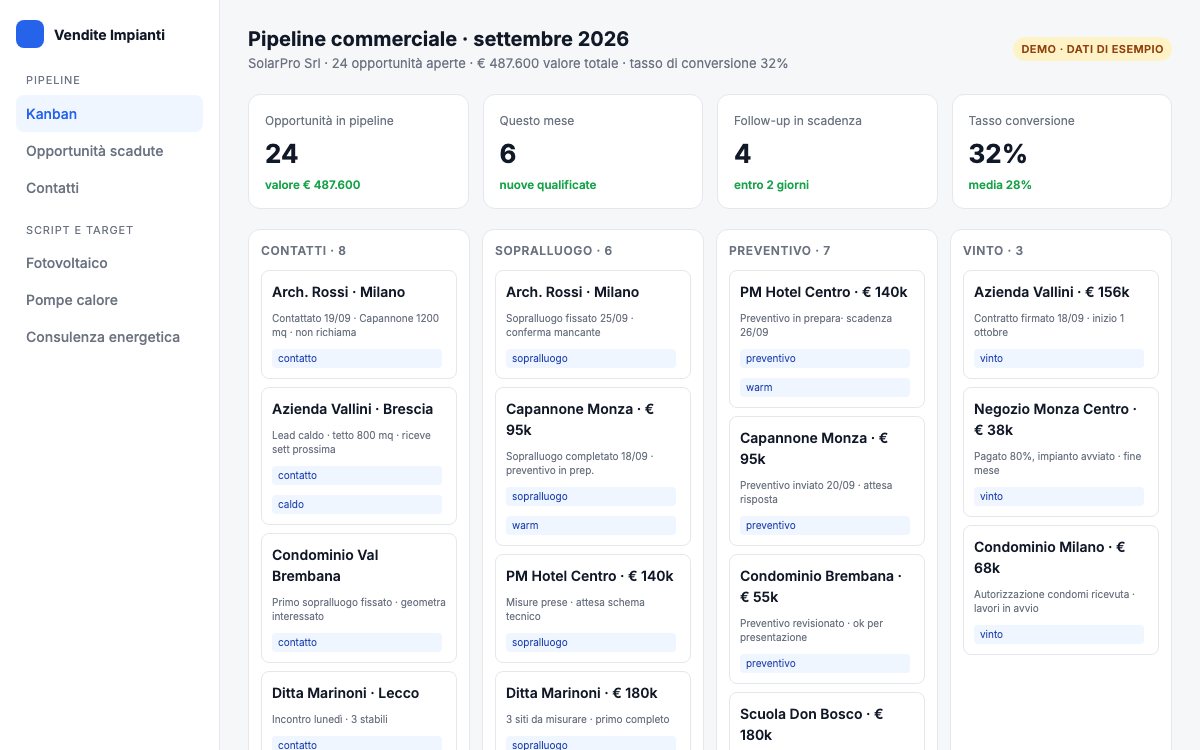This screenshot has height=750, width=1200.
Task: Click the blue Vendite Impianti logo icon
Action: [x=30, y=34]
